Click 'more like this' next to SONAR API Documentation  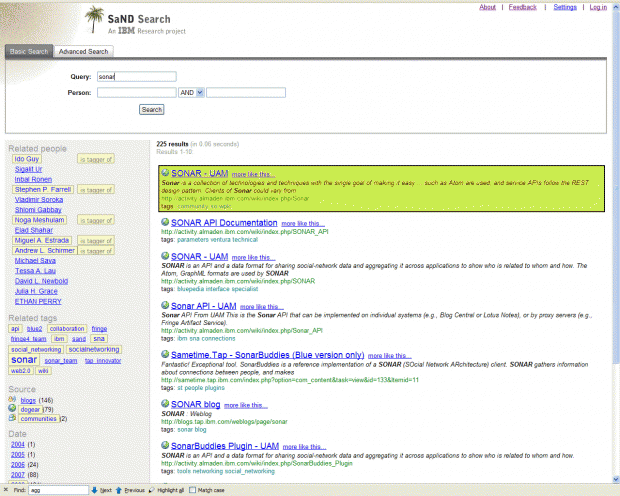coord(303,224)
